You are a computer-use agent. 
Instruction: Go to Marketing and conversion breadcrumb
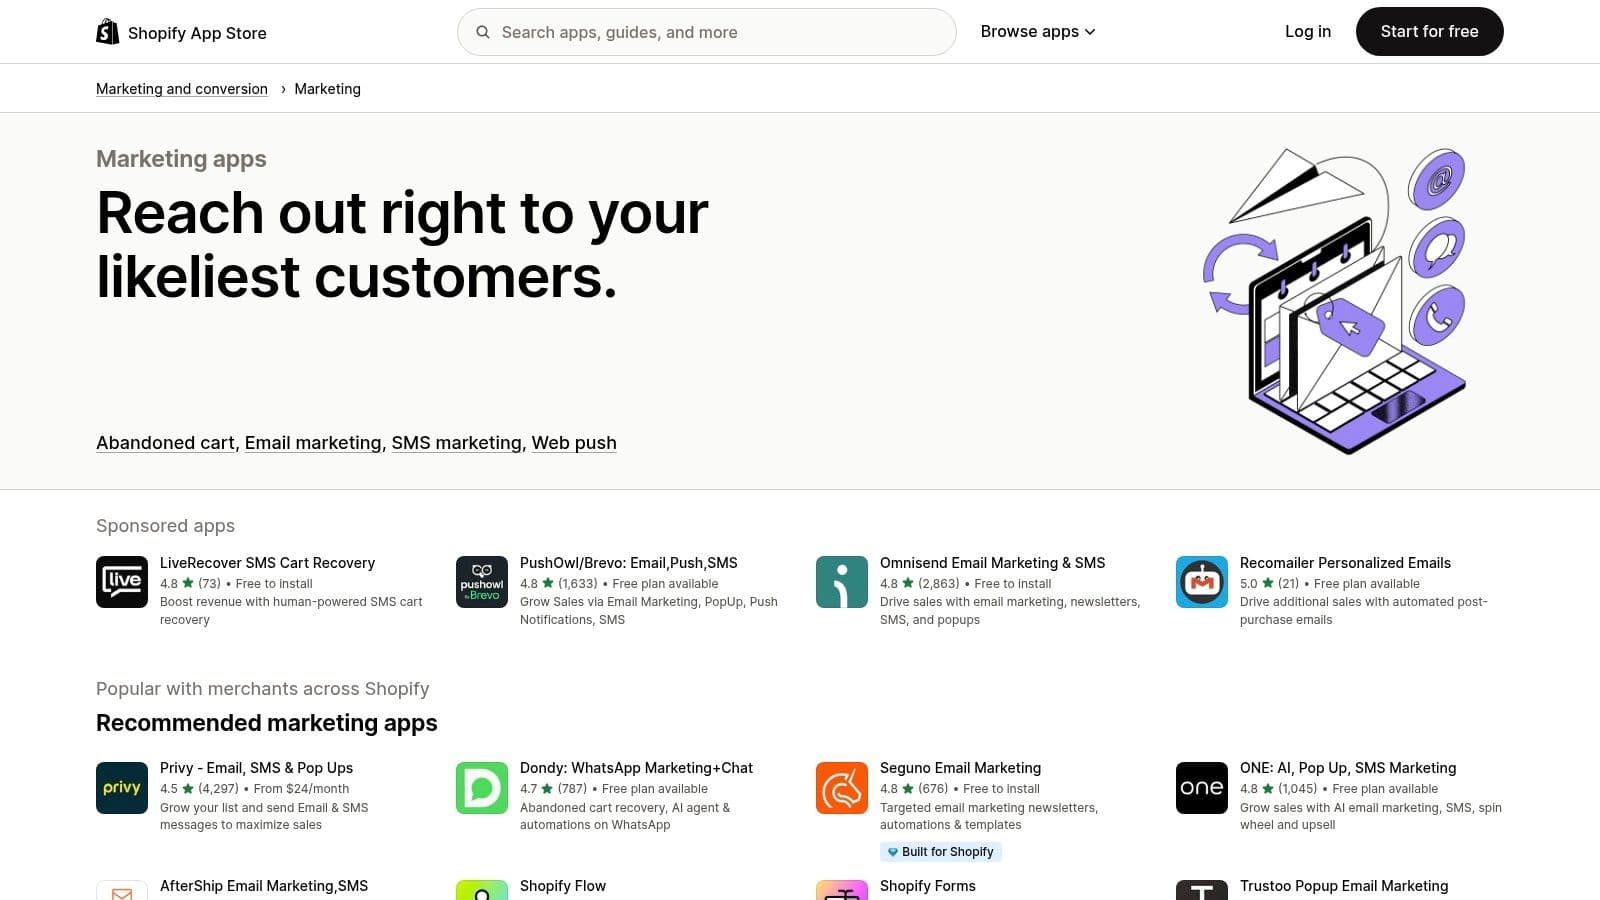coord(182,89)
